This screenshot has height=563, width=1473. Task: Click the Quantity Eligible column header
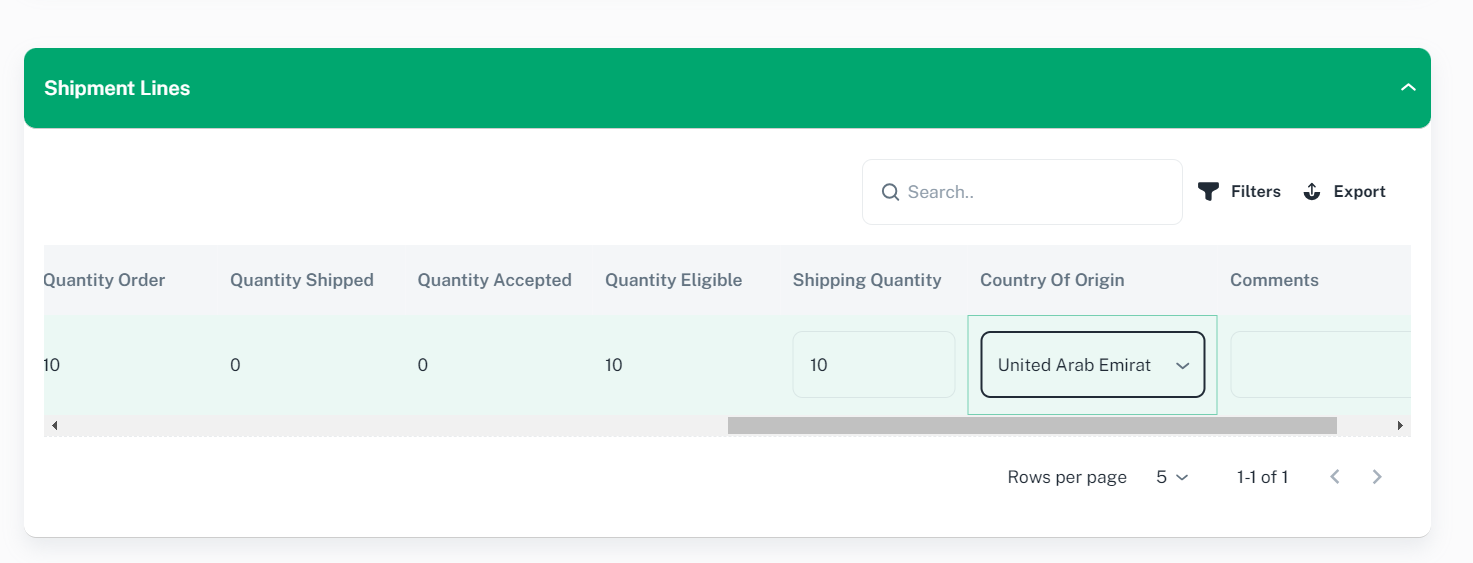(673, 280)
